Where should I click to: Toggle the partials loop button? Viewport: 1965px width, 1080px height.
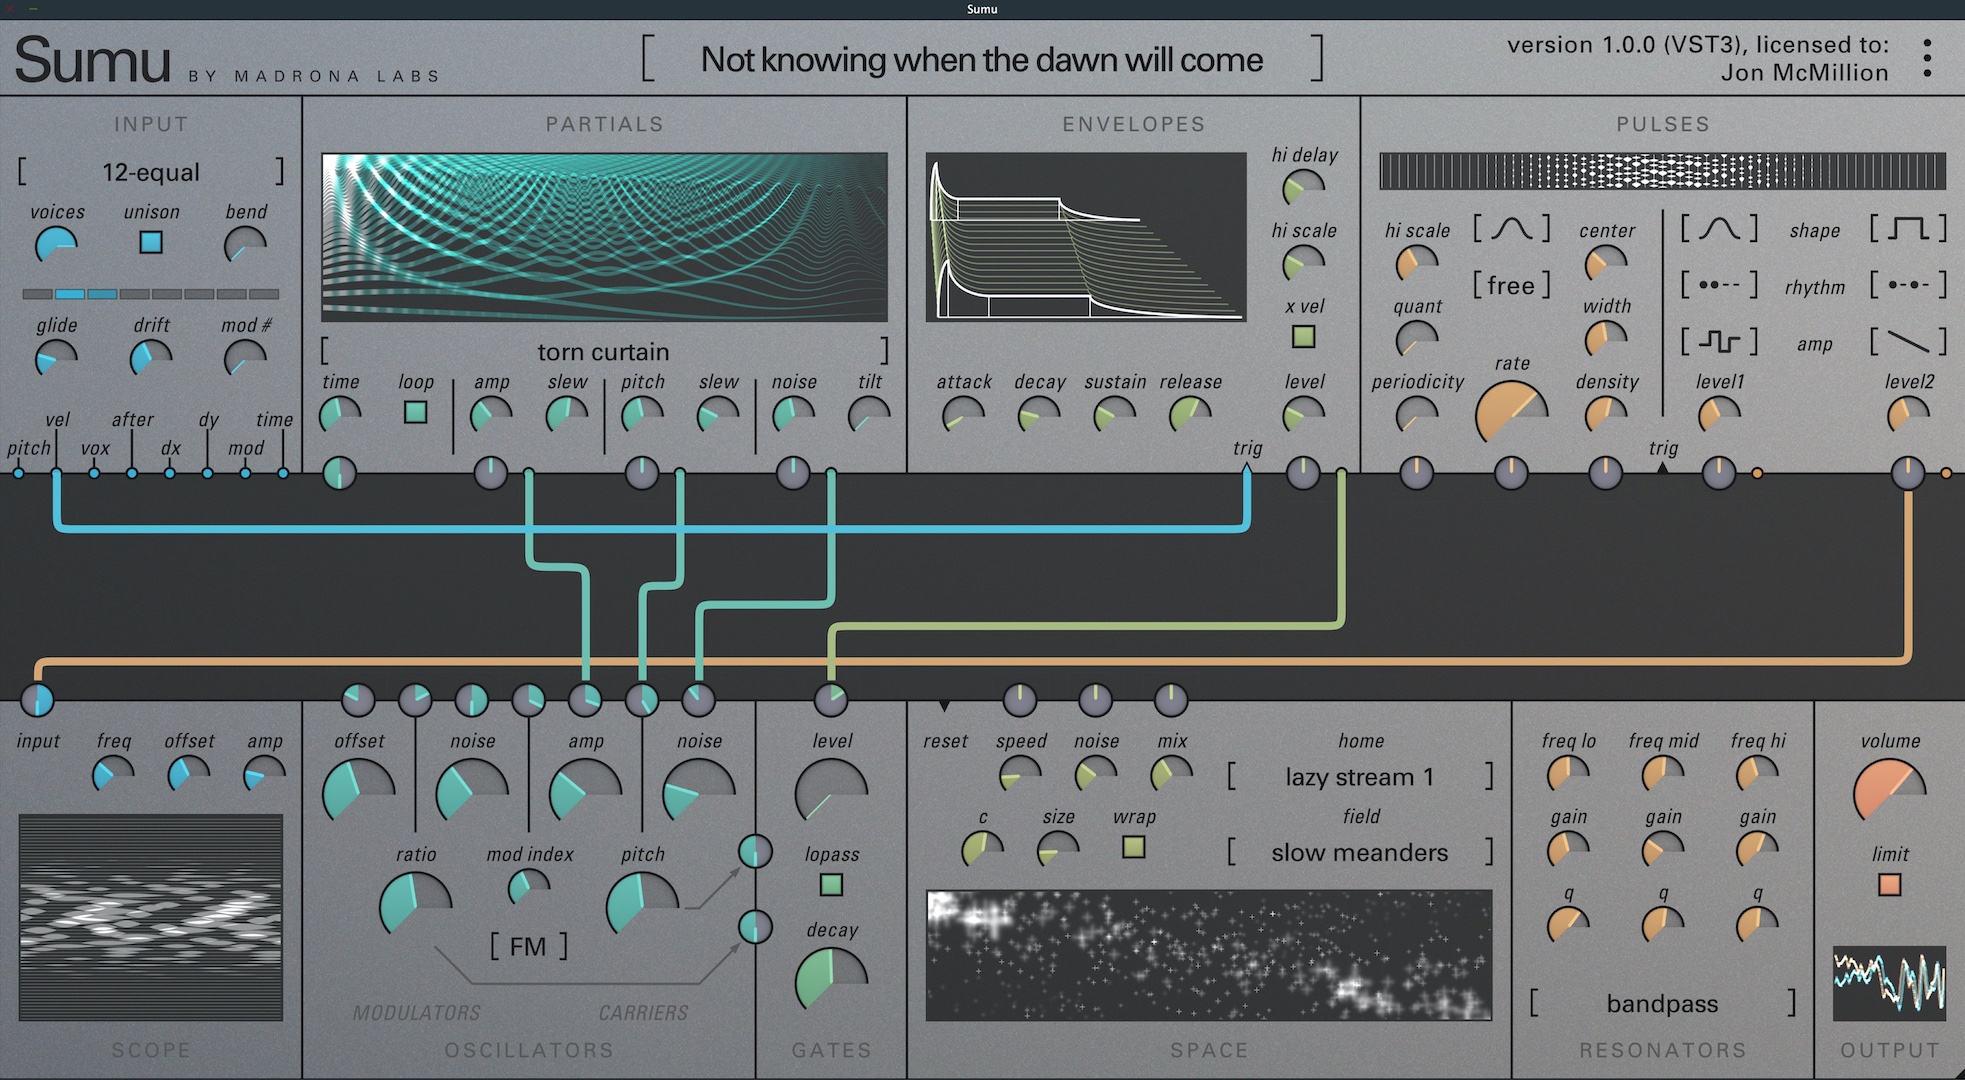(x=415, y=412)
